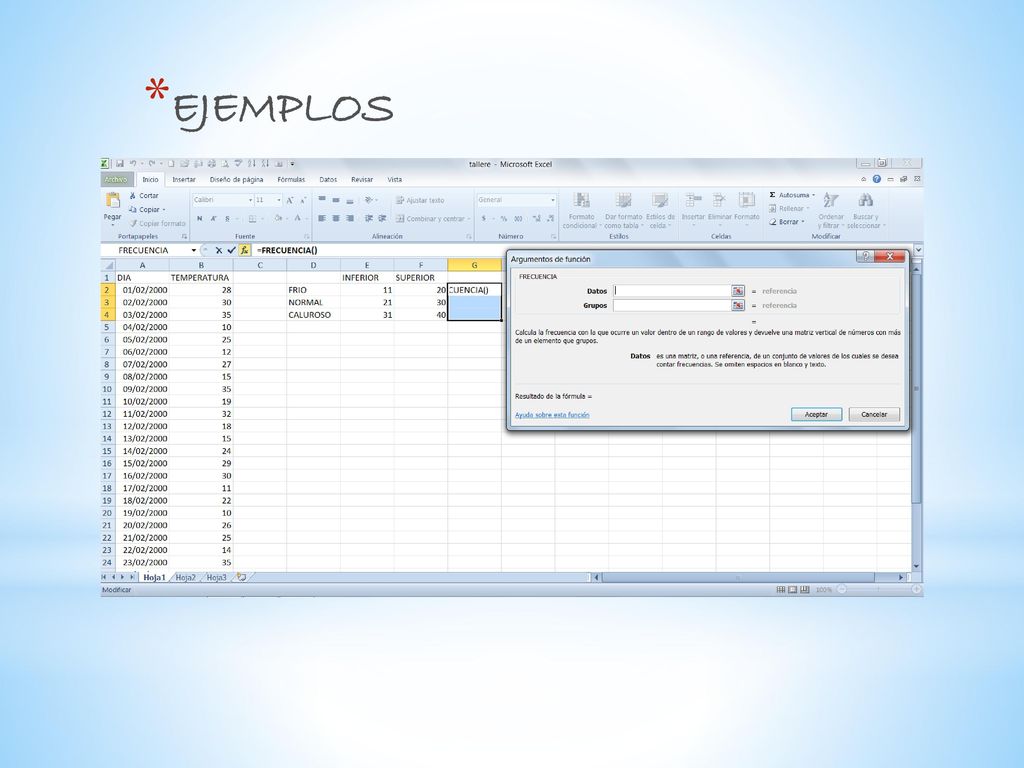
Task: Toggle underline S formatting
Action: pos(227,219)
